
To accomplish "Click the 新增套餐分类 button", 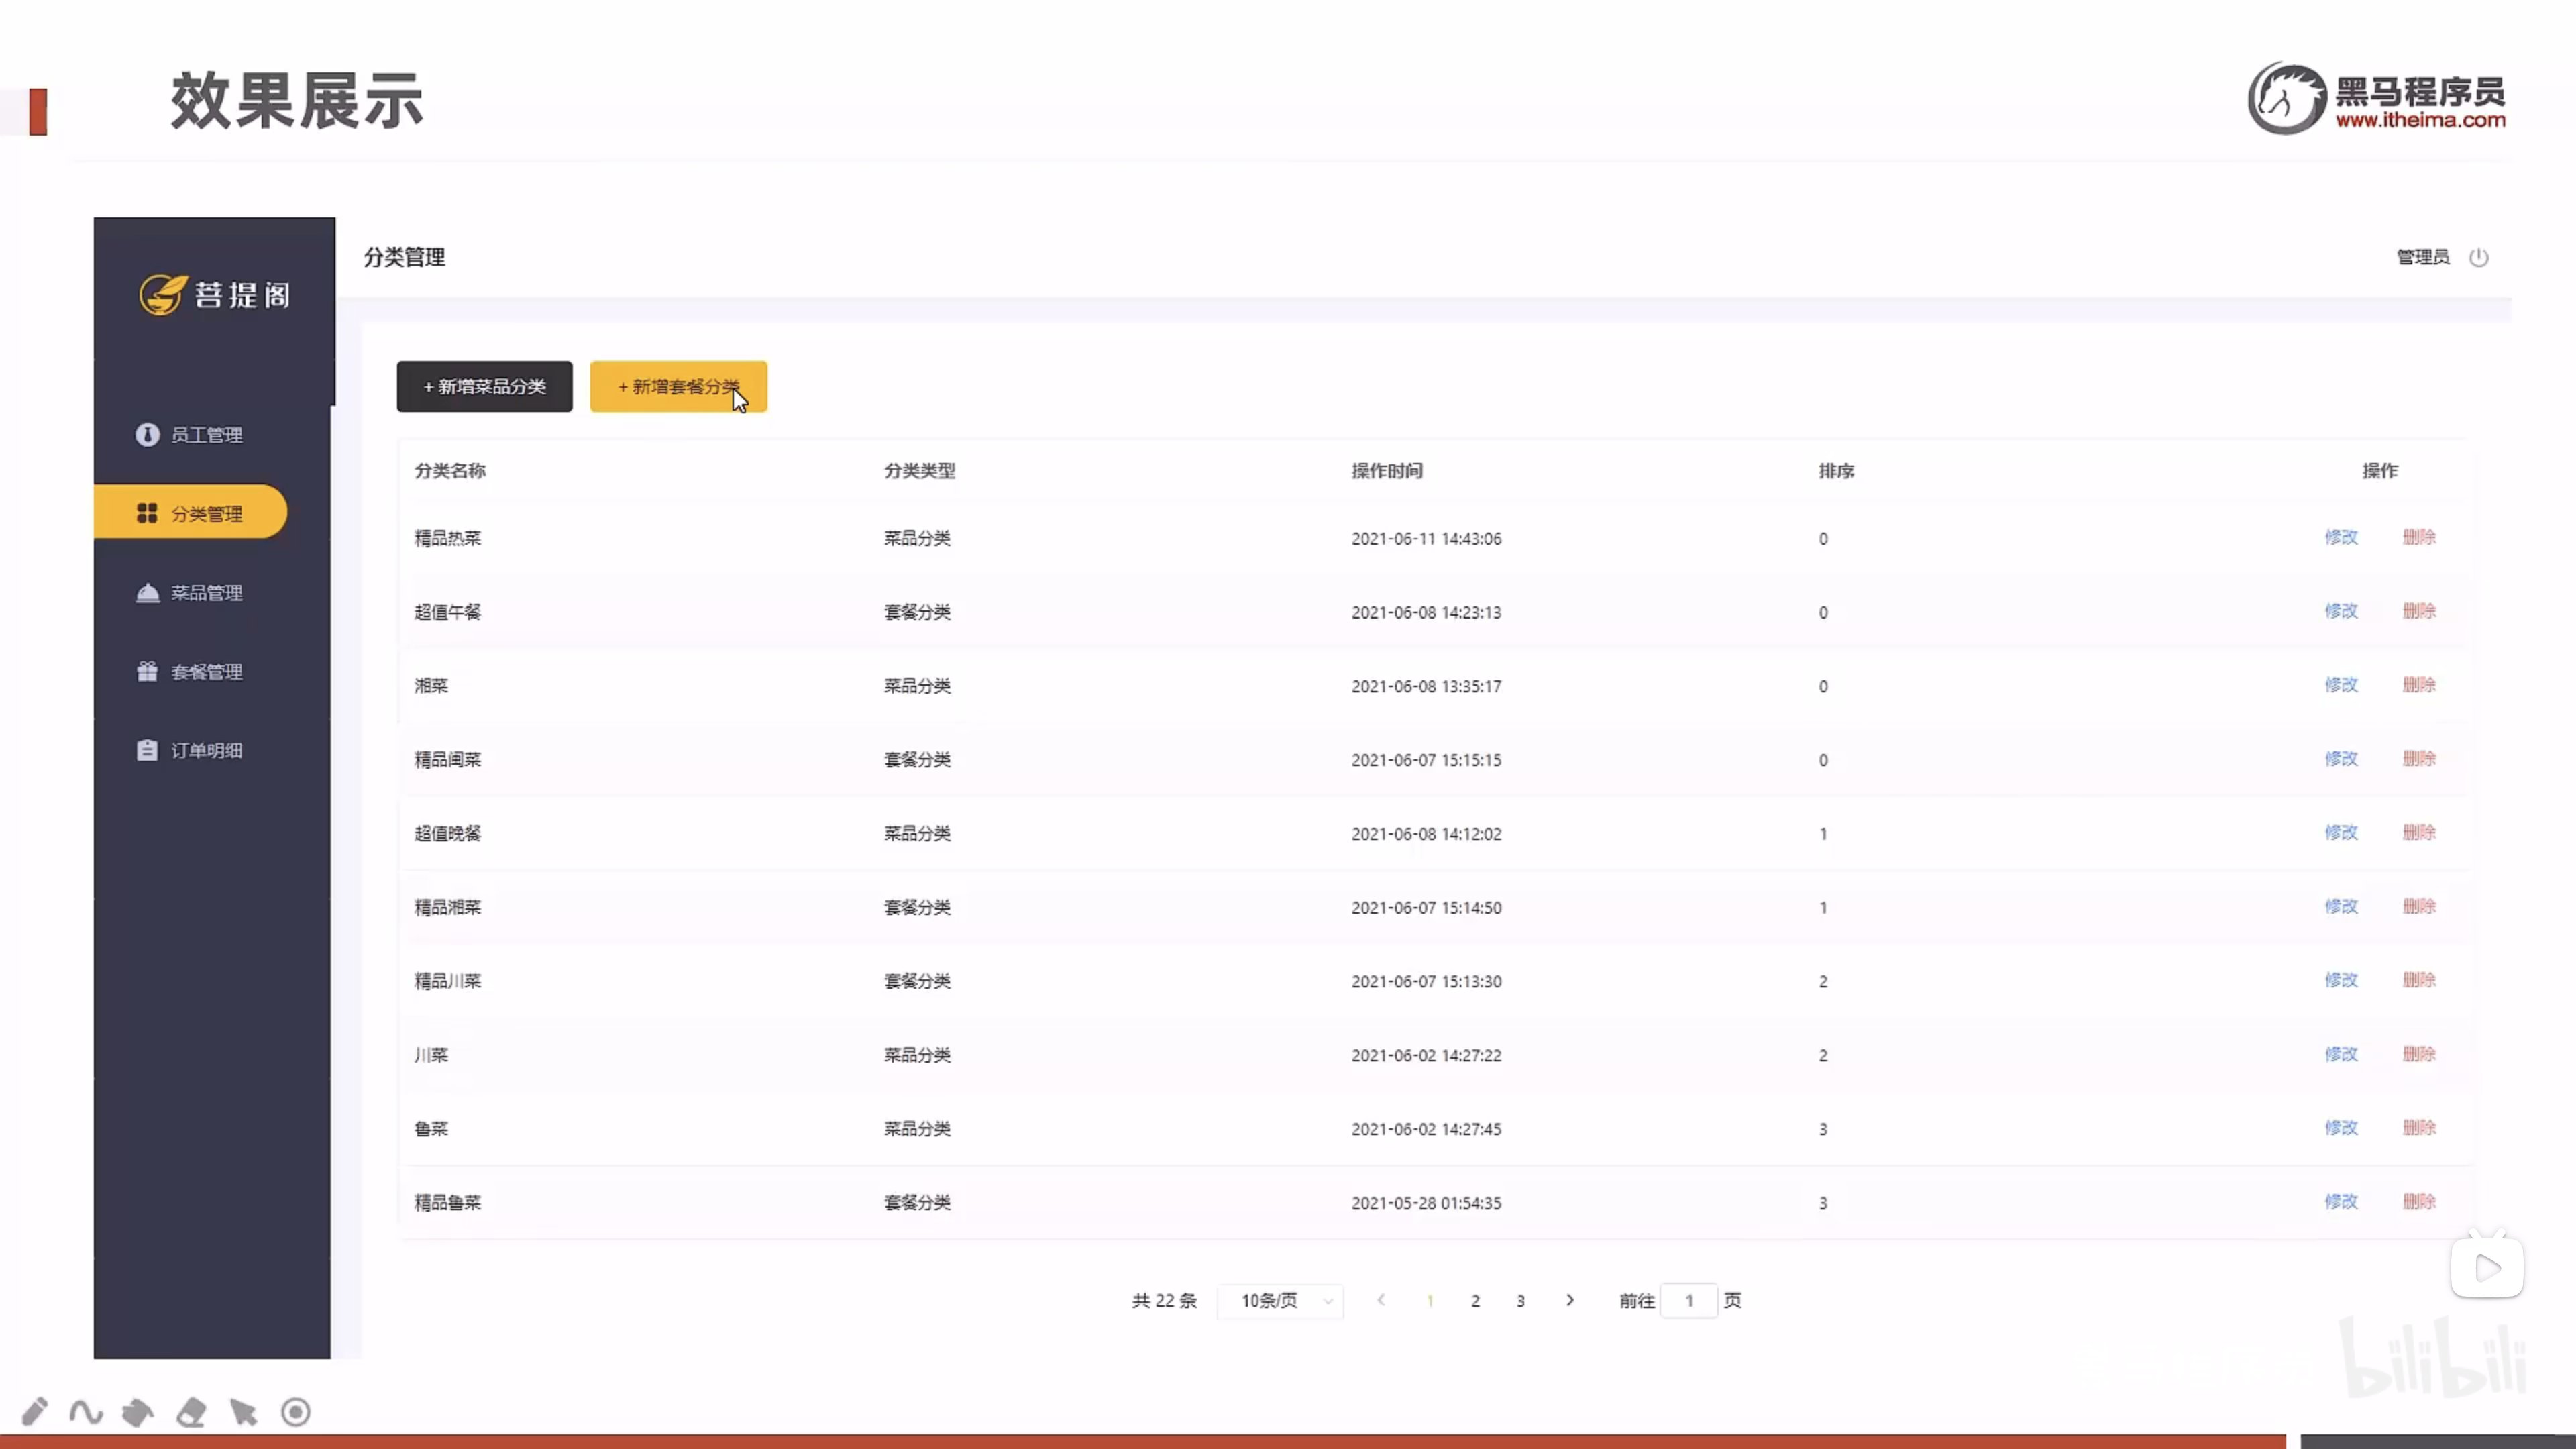I will tap(678, 386).
